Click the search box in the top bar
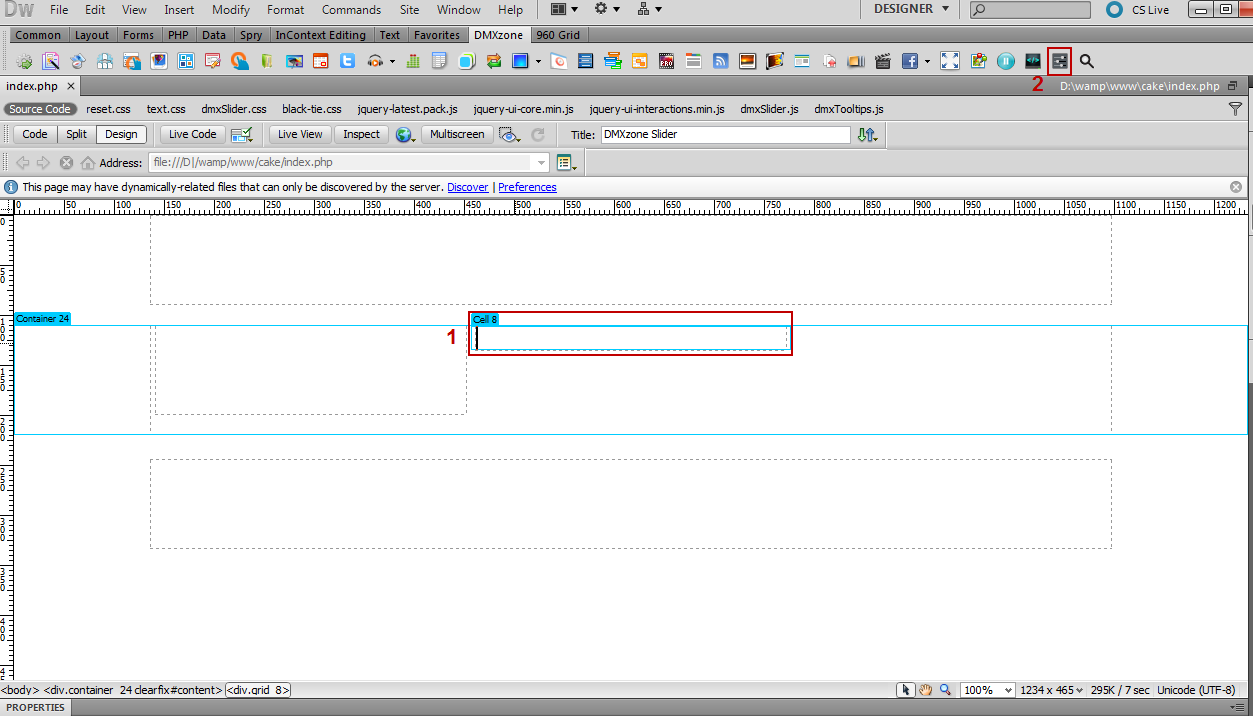Viewport: 1253px width, 716px height. (x=1030, y=10)
